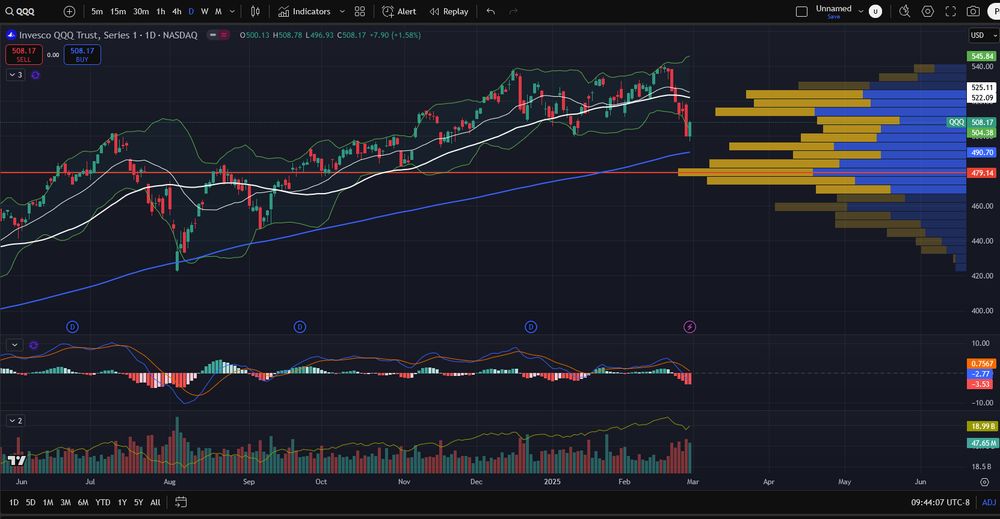Select the 1Y date range

pos(122,502)
